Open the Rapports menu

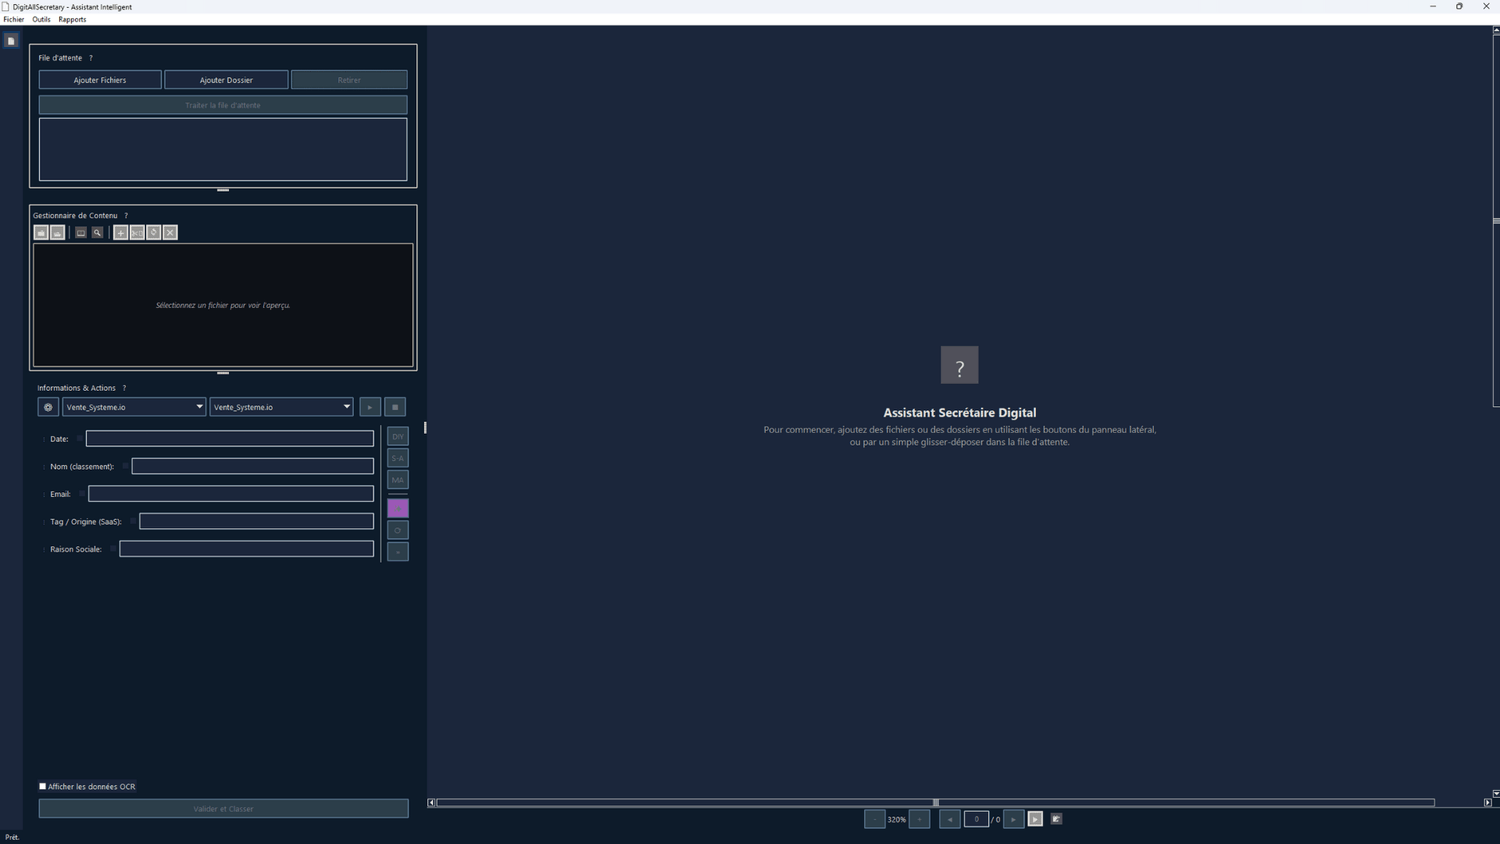[72, 19]
